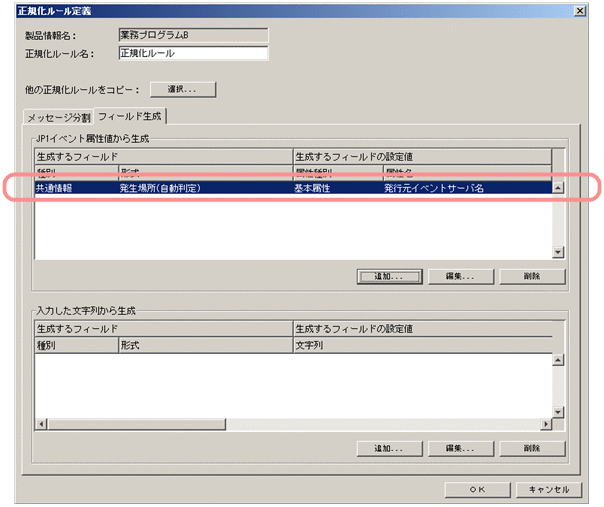Click 削除 in the JP1イベント属性値 section
Screen dimensions: 604x507
[532, 277]
